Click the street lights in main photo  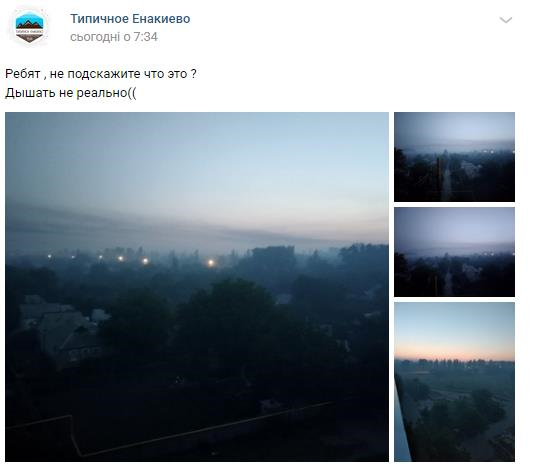coord(131,259)
